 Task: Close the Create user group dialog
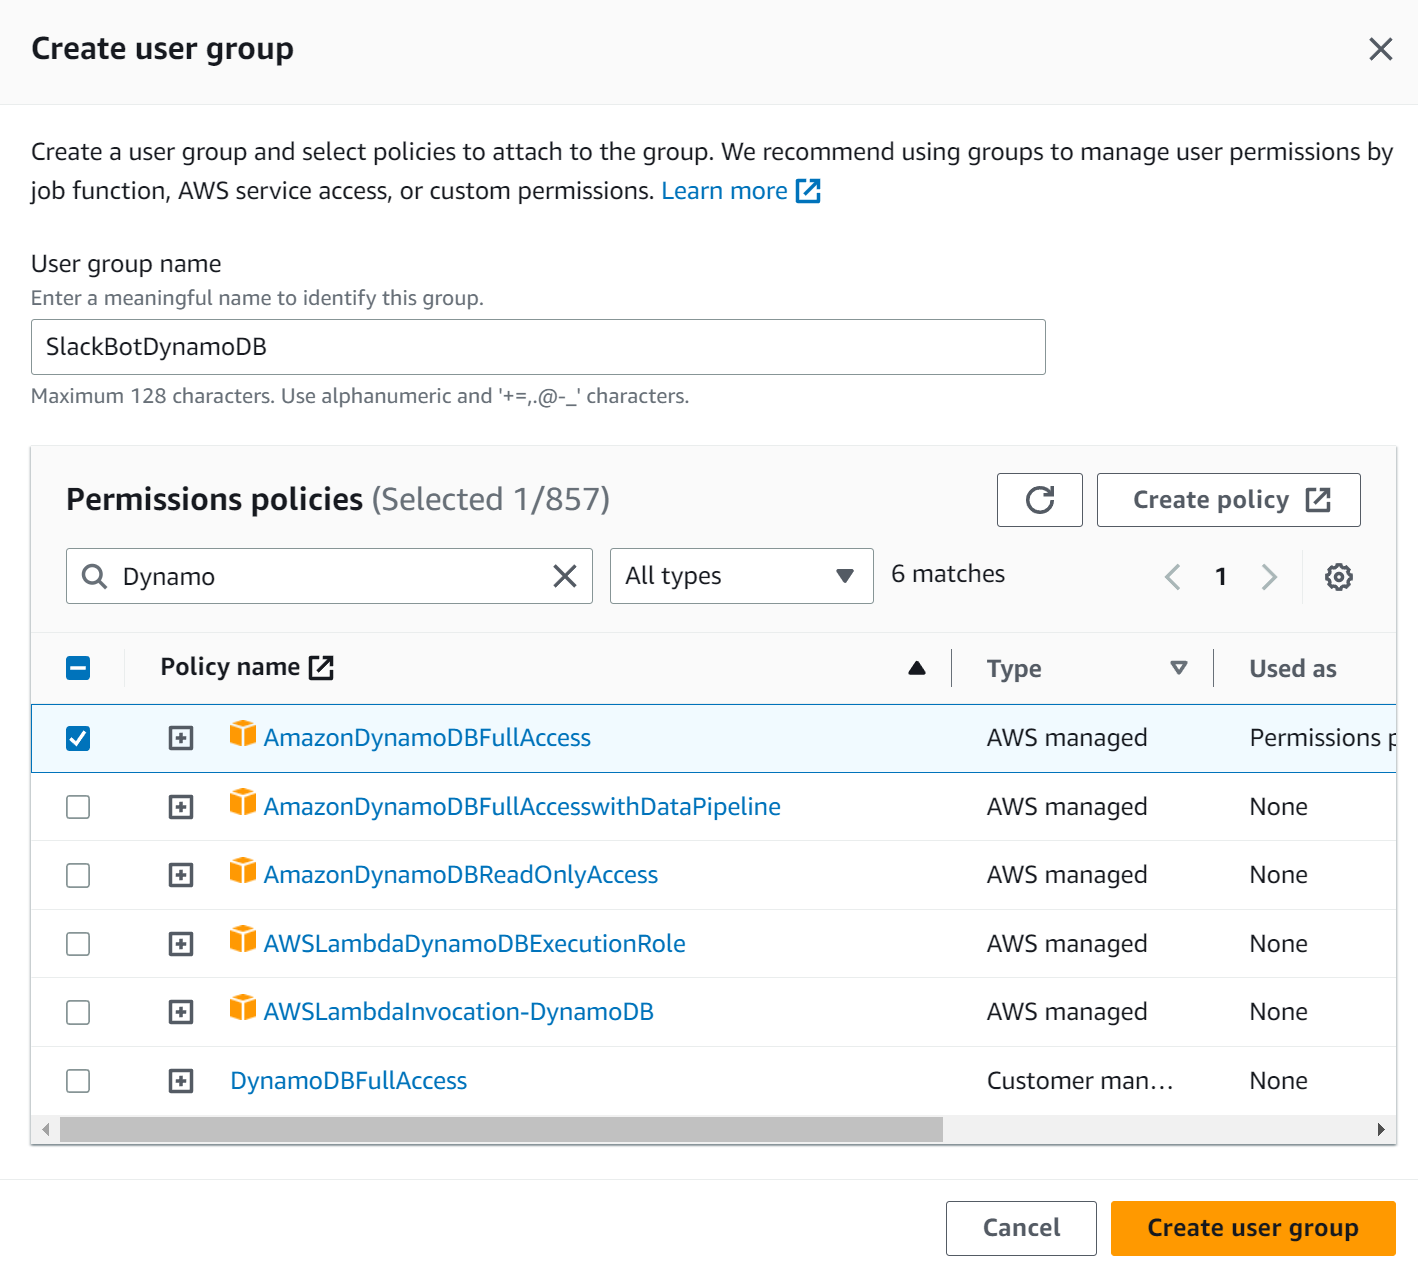(1381, 48)
